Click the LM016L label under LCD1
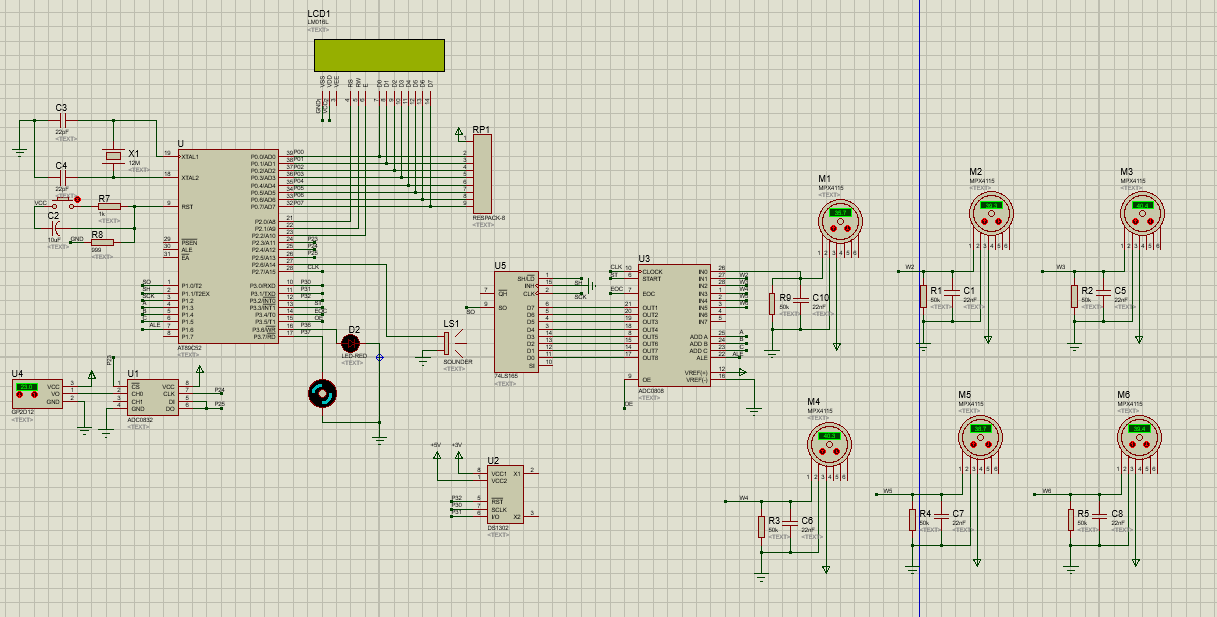The image size is (1217, 617). click(318, 24)
